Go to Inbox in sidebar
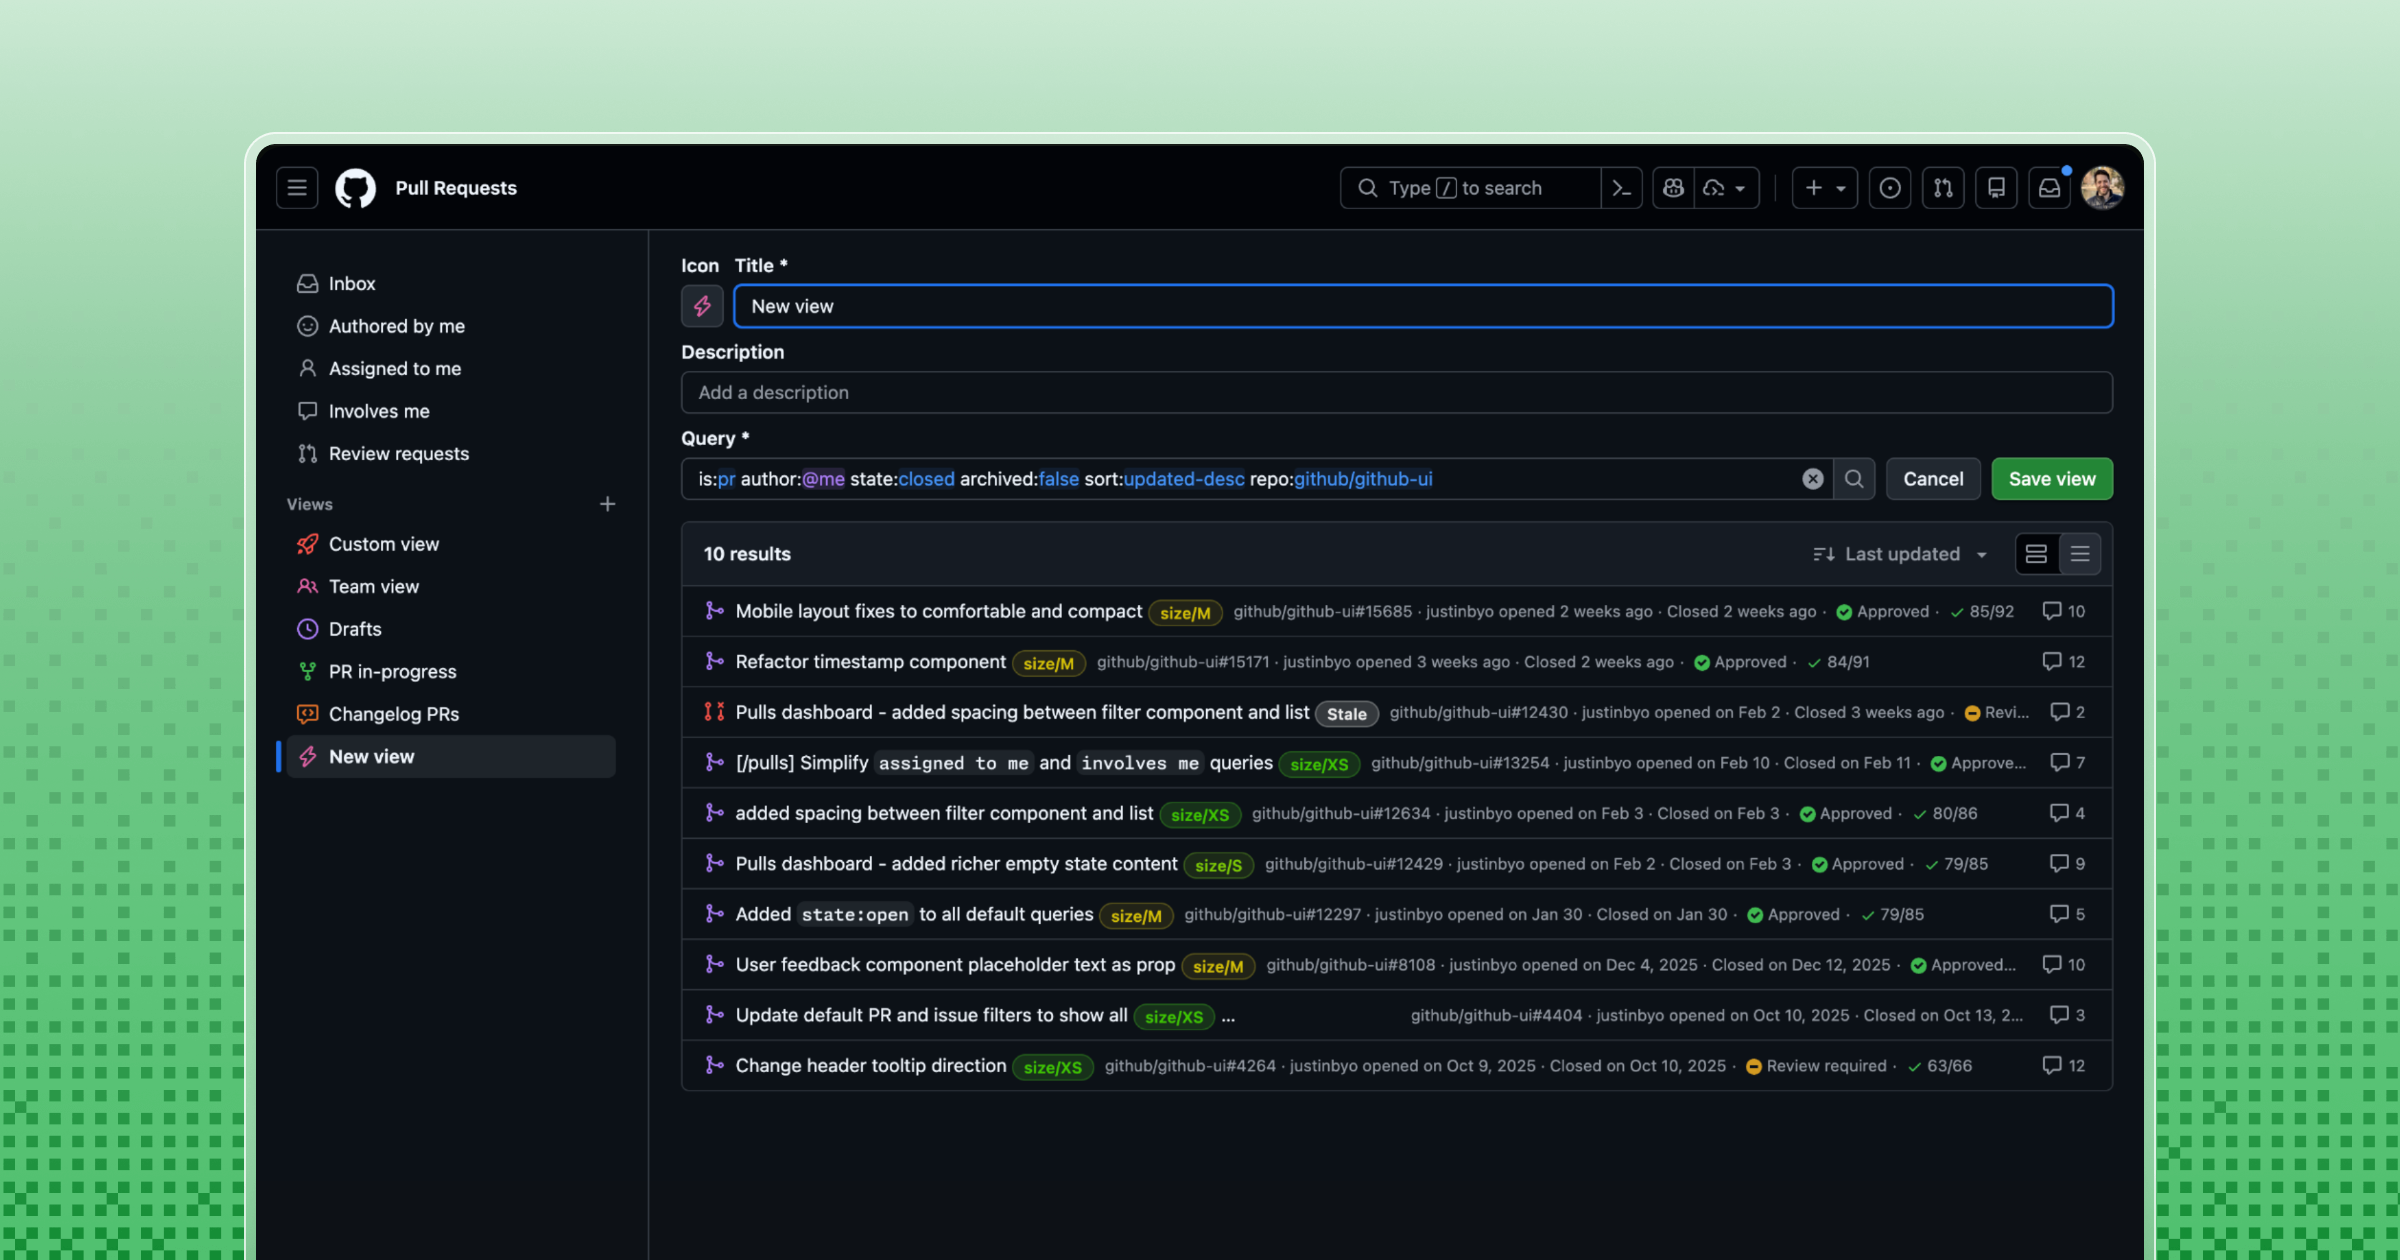 pos(451,284)
